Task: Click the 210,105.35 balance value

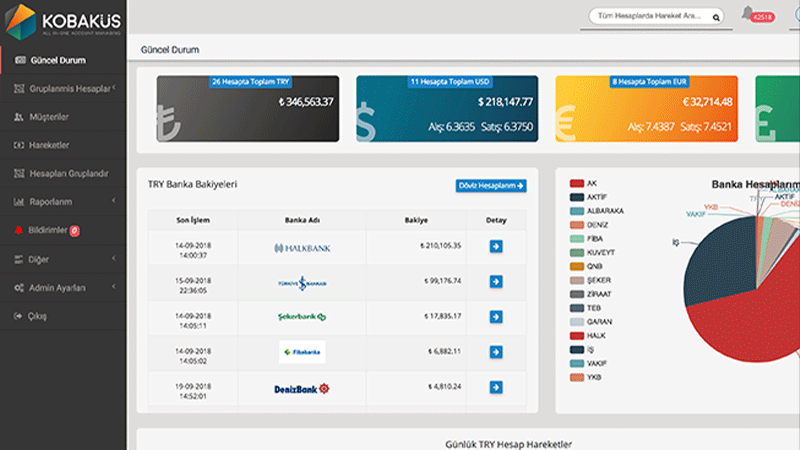Action: click(x=441, y=246)
